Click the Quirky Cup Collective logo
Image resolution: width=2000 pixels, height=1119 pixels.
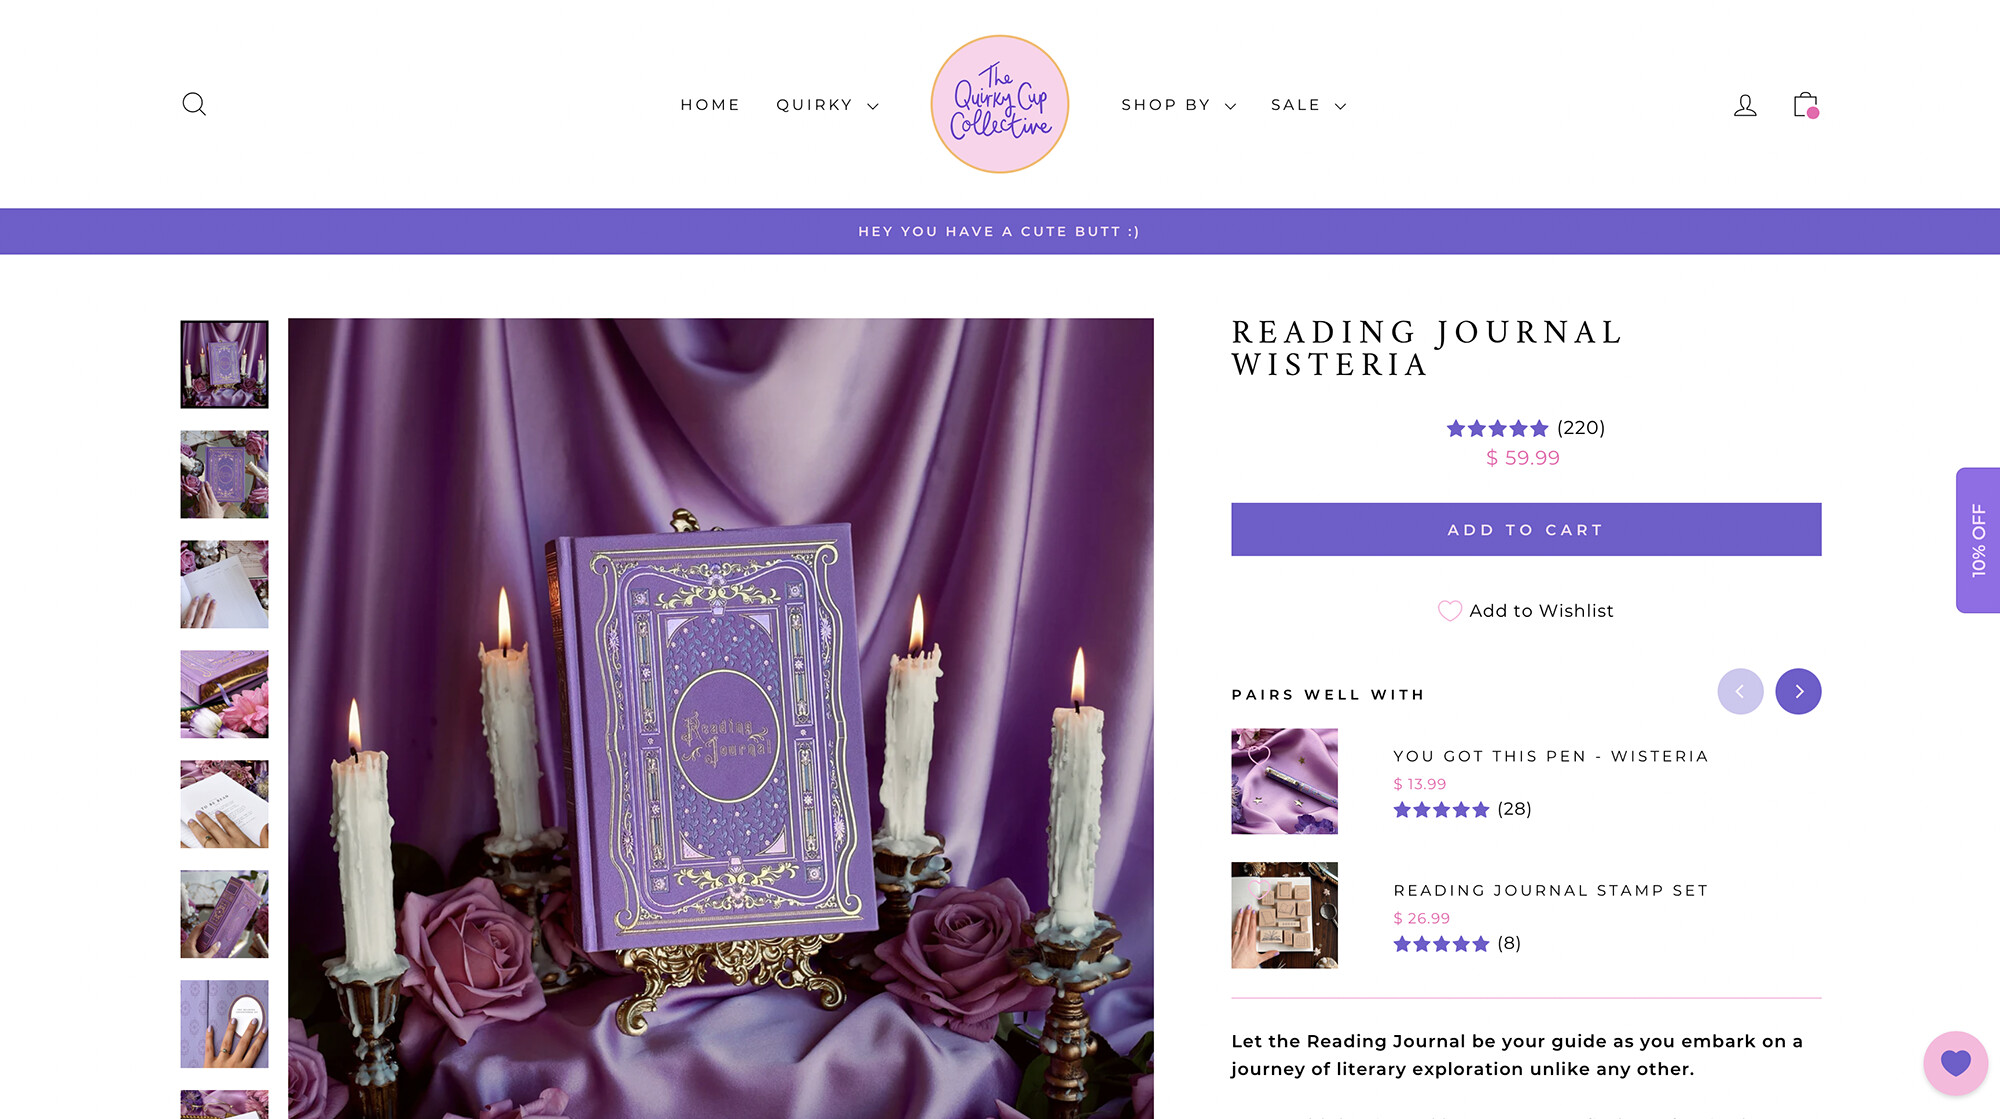pyautogui.click(x=1000, y=104)
